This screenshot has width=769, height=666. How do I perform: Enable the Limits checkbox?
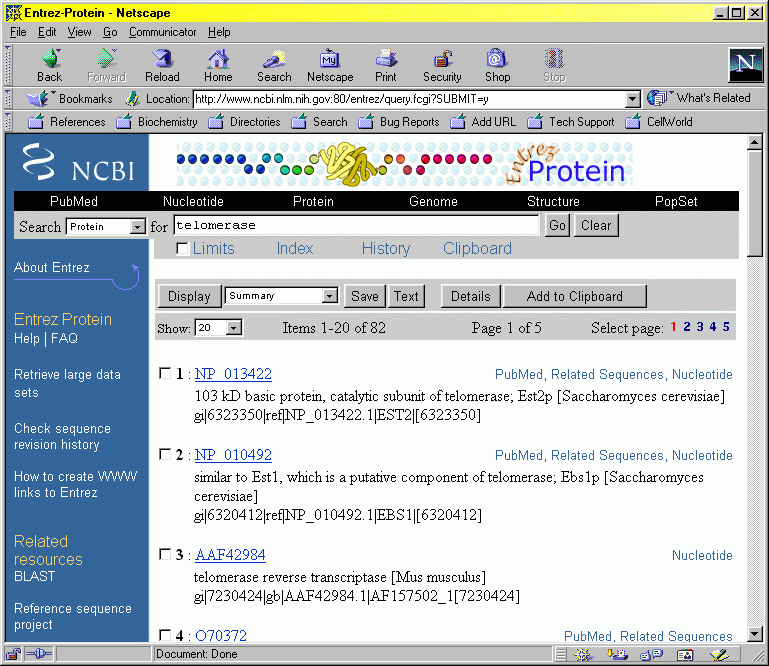click(182, 249)
